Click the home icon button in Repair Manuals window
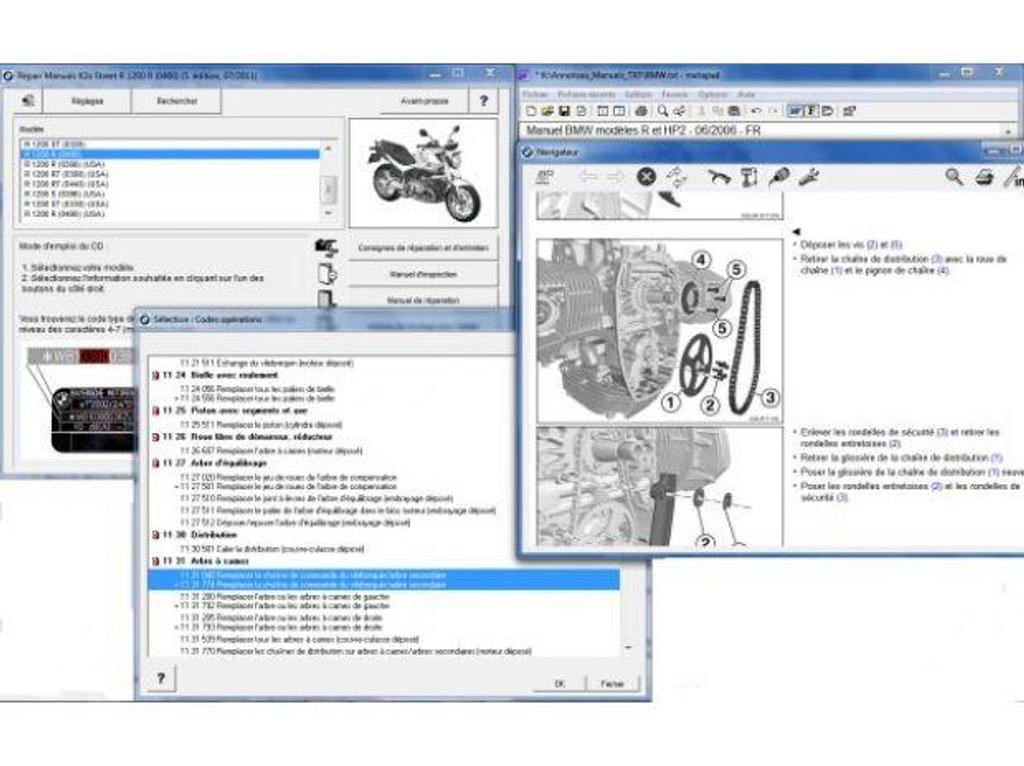1024x766 pixels. tap(27, 101)
